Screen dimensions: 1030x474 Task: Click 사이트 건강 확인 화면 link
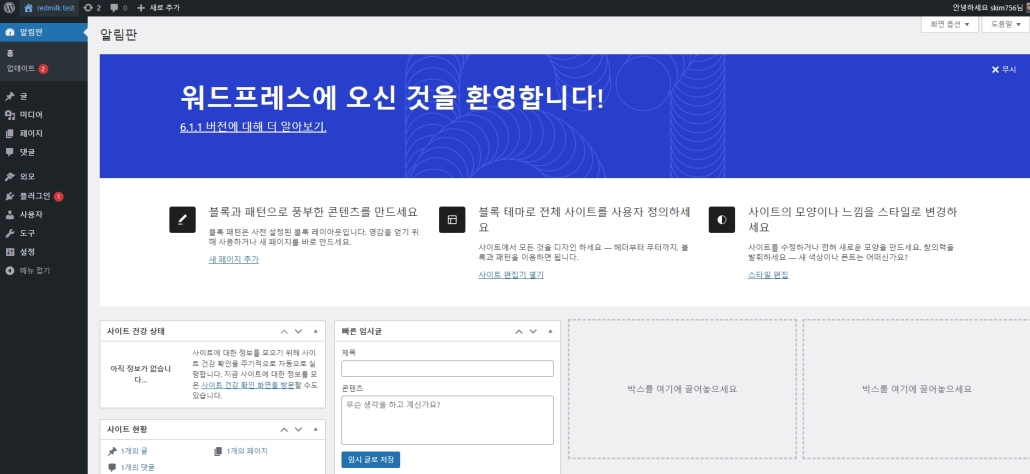(x=248, y=385)
